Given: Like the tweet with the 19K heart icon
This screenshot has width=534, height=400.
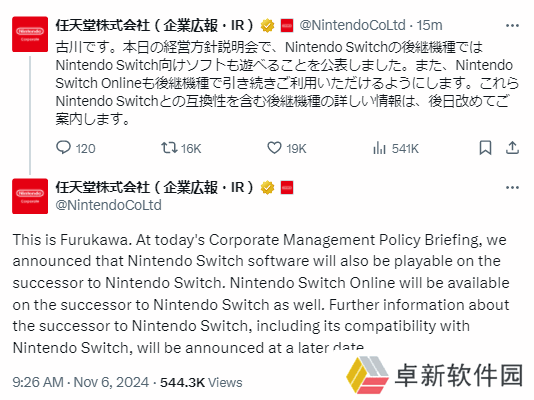Looking at the screenshot, I should [274, 148].
